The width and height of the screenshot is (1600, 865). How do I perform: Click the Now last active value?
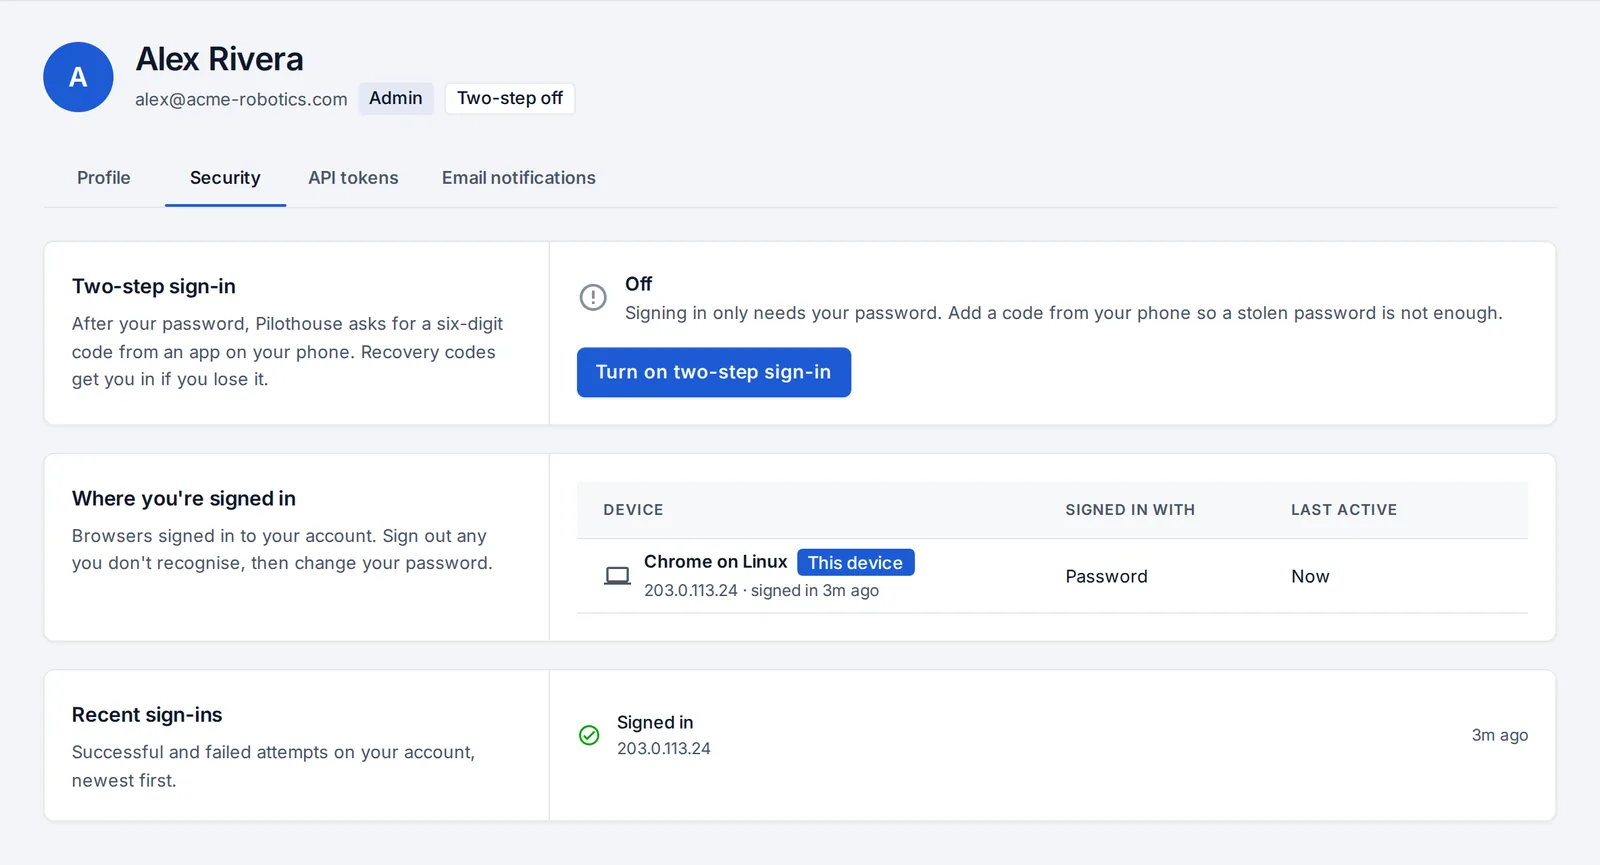click(x=1310, y=576)
